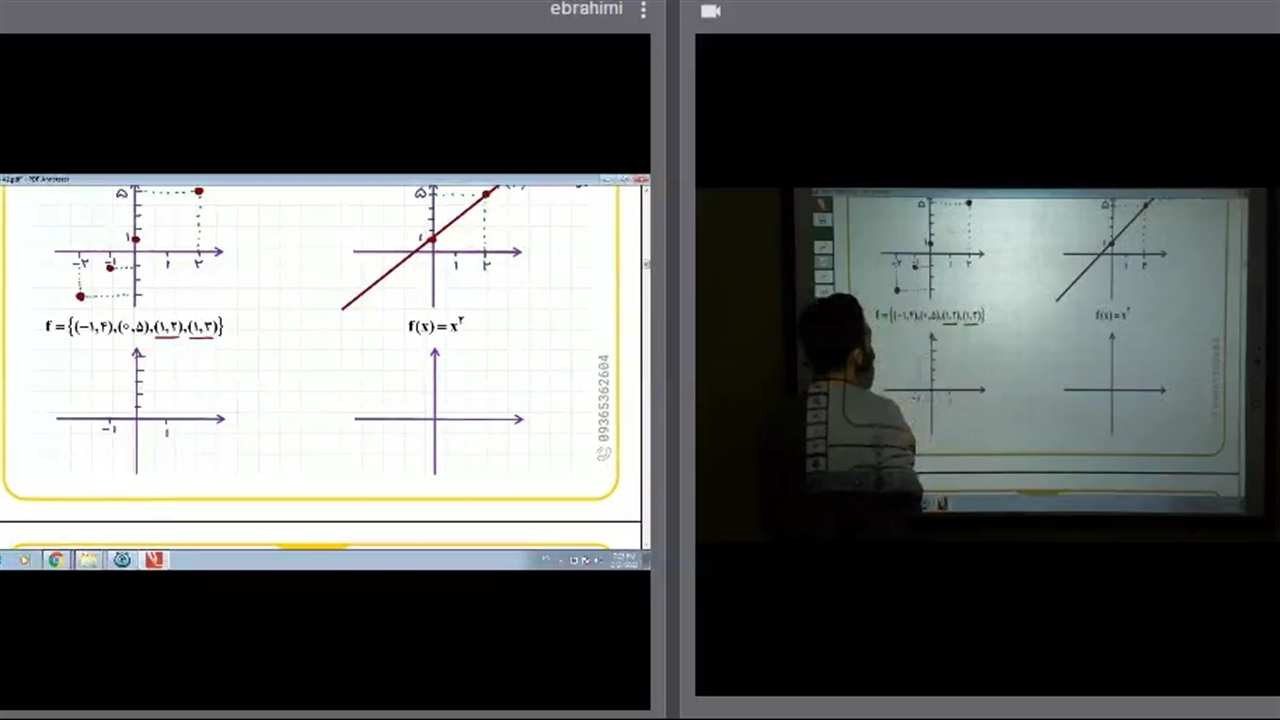Close the shared PDF Annotator window
Viewport: 1280px width, 720px height.
point(641,180)
